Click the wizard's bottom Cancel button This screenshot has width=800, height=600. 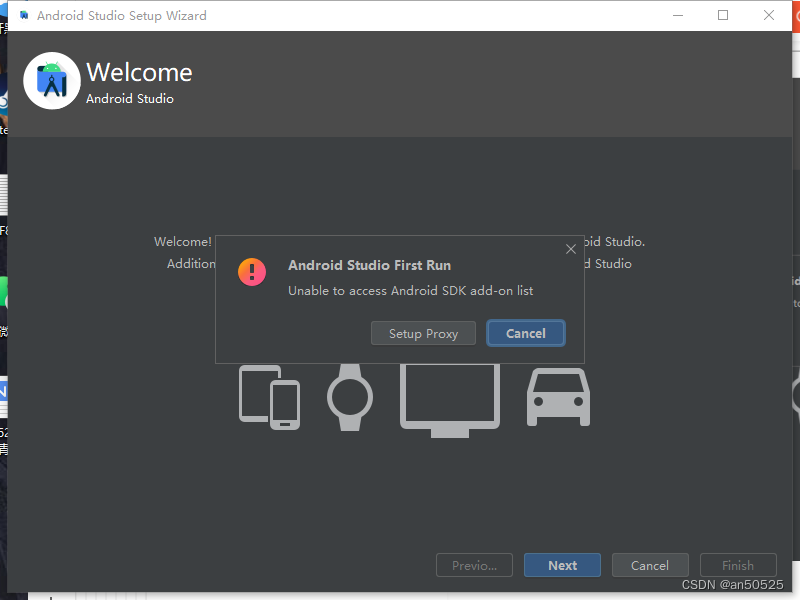(650, 565)
